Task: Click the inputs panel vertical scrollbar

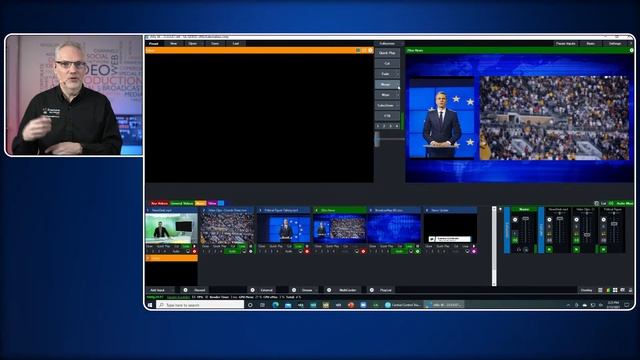Action: (494, 246)
